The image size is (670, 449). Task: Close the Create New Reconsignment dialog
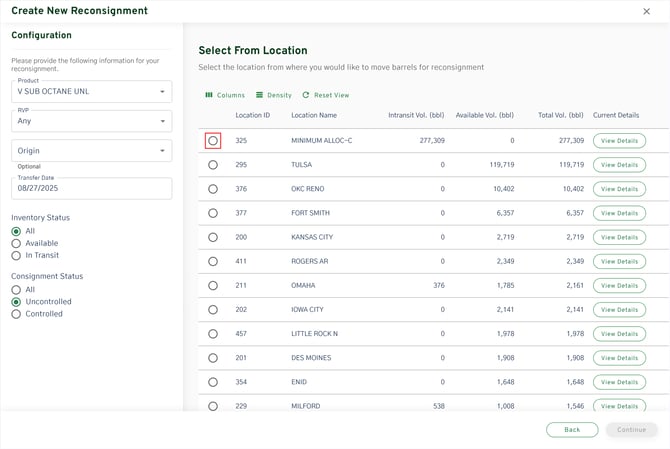tap(646, 11)
